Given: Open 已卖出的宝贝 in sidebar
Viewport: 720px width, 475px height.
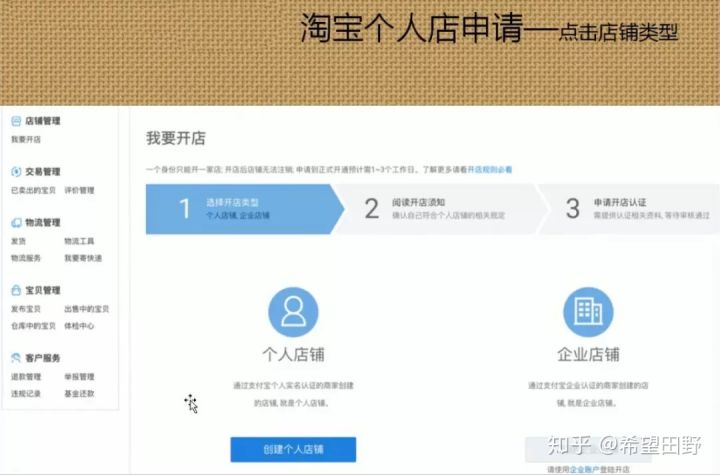Looking at the screenshot, I should click(x=34, y=190).
